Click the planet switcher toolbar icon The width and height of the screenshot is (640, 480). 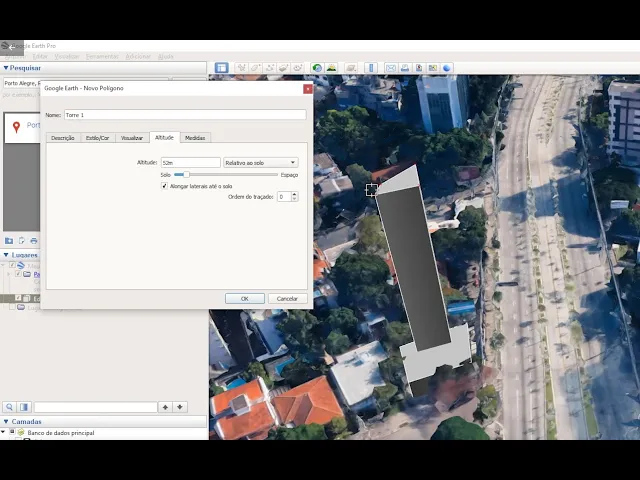(351, 68)
